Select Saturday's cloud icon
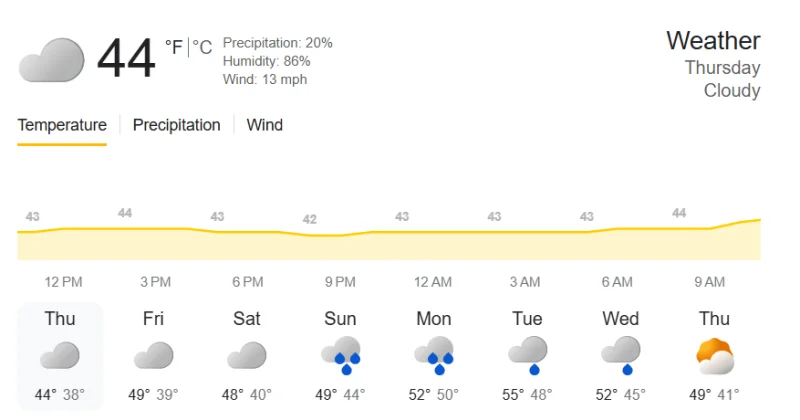This screenshot has width=800, height=420. (x=247, y=355)
